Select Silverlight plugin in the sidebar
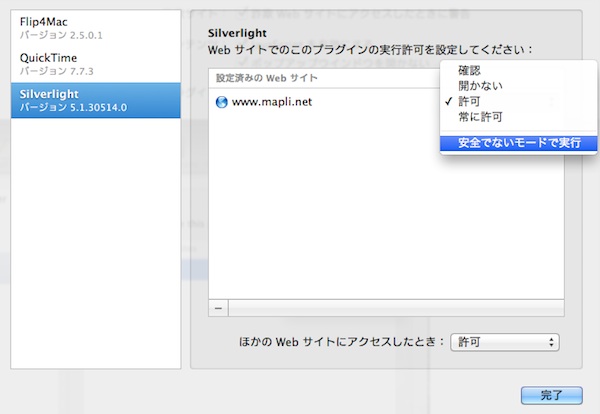This screenshot has height=414, width=600. 96,100
